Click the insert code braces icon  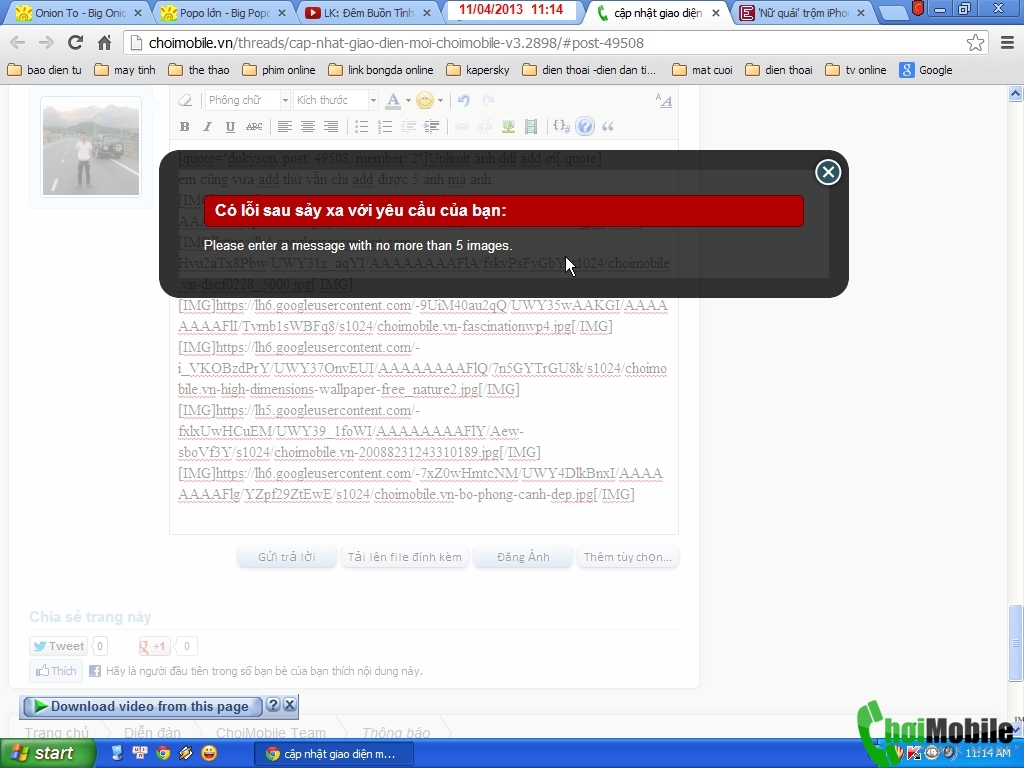click(x=562, y=127)
